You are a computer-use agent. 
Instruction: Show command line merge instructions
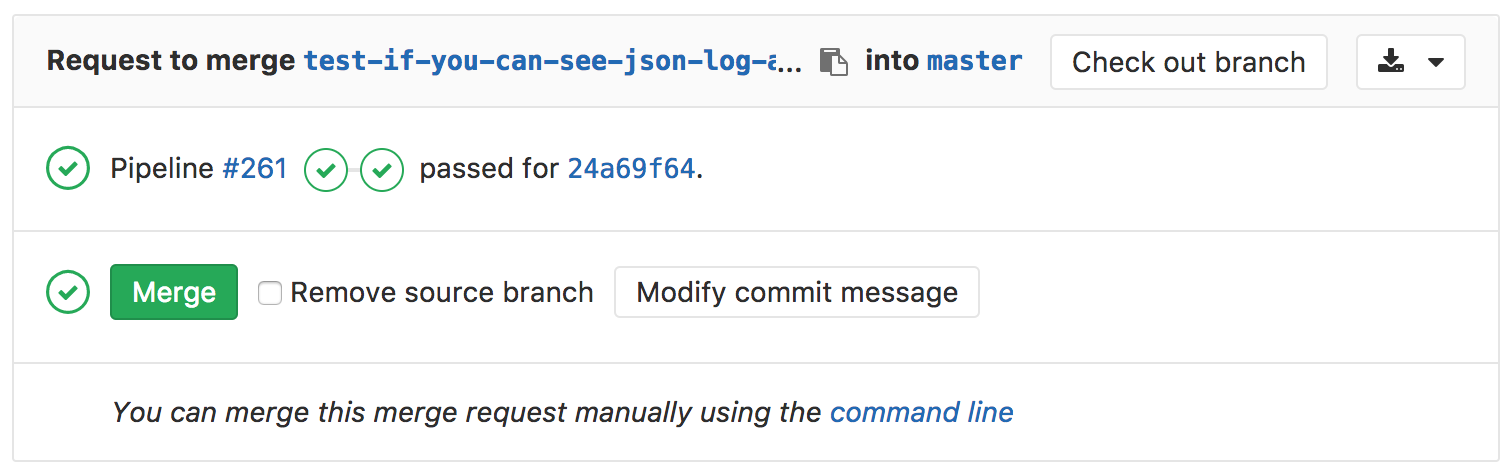(922, 412)
